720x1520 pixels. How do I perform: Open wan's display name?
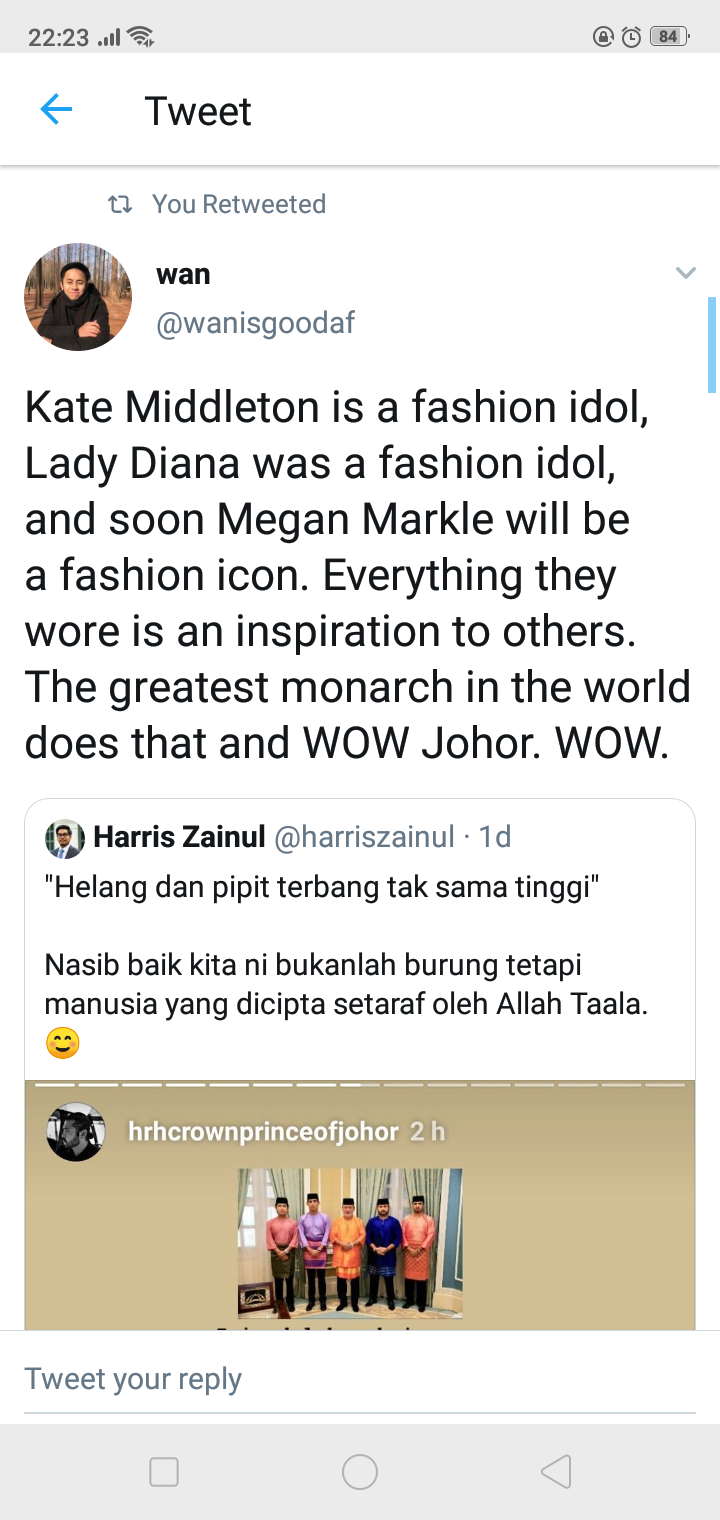tap(183, 274)
